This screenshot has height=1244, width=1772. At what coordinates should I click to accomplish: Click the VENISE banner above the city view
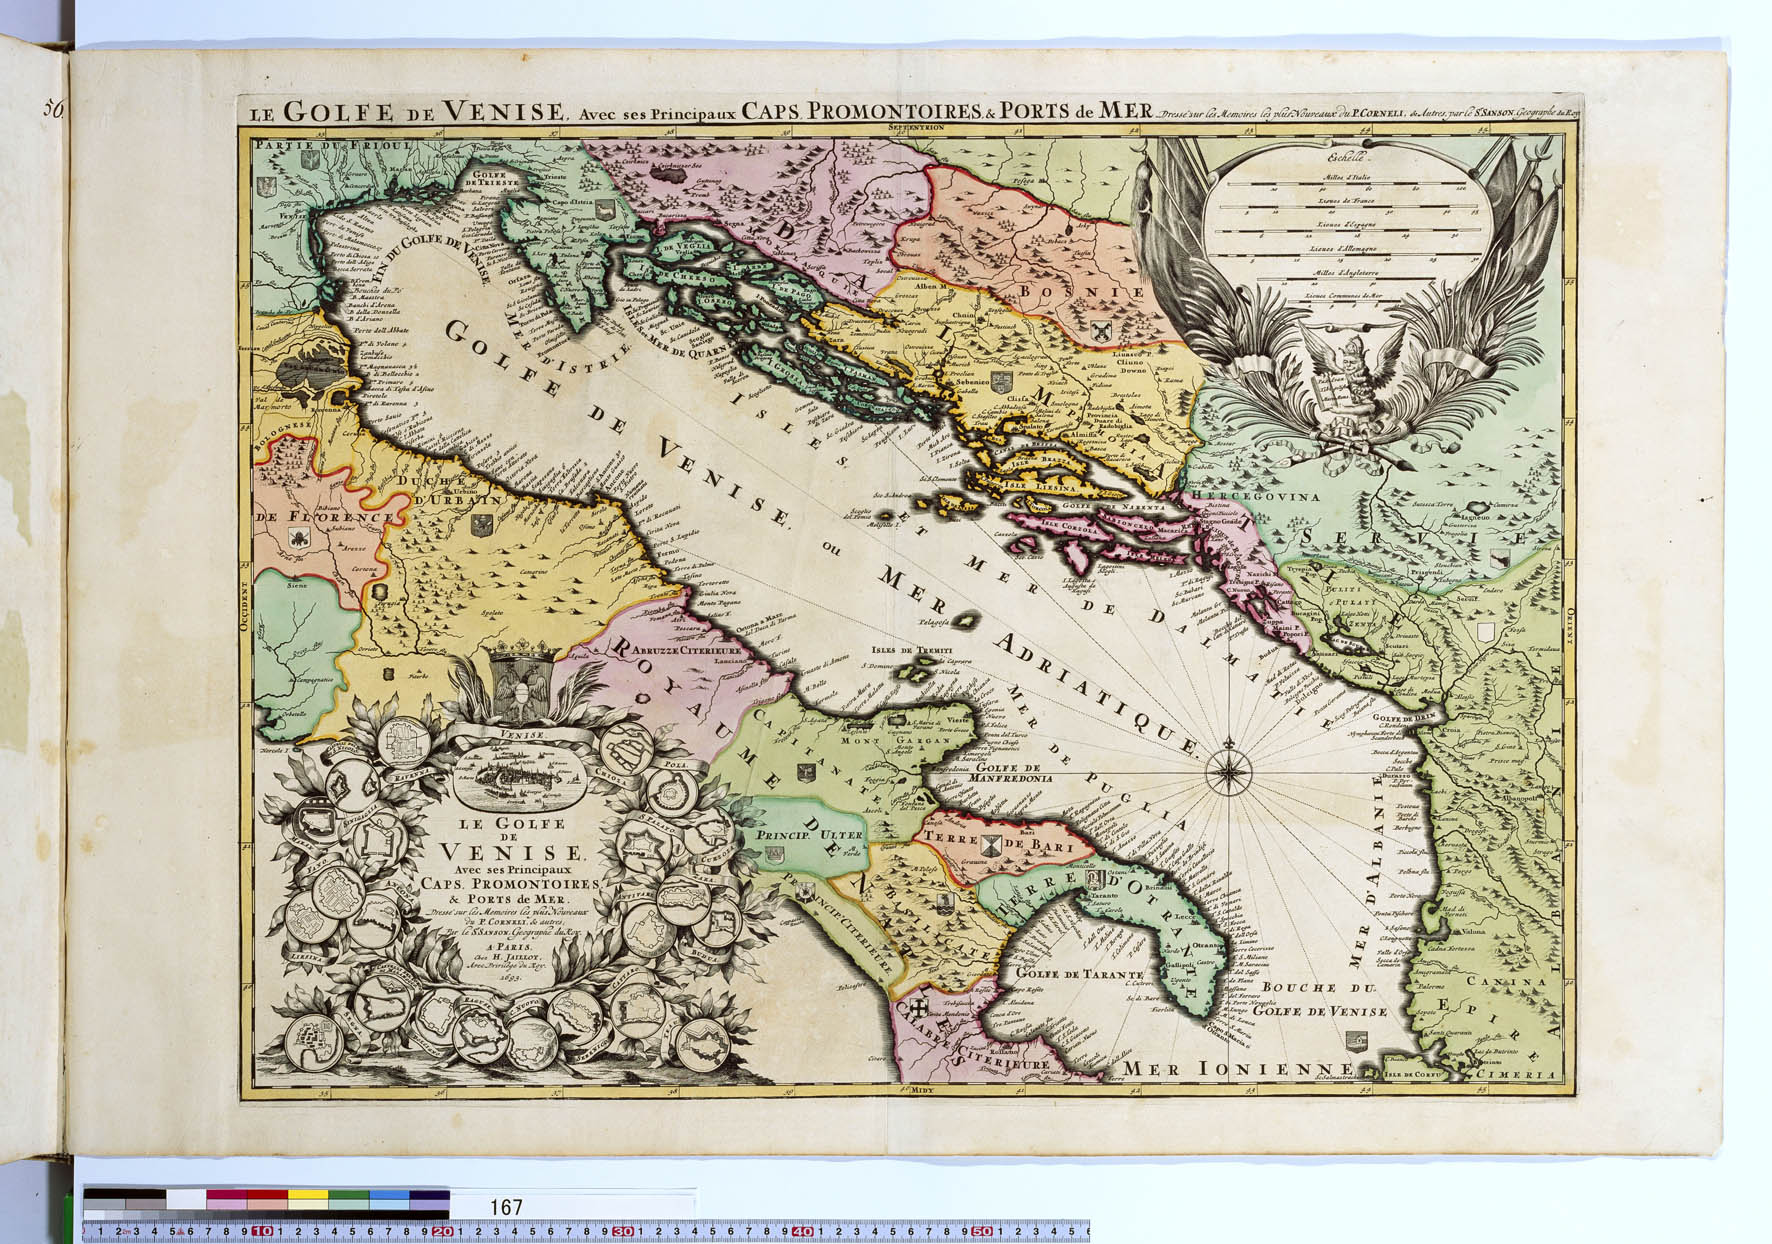(521, 734)
